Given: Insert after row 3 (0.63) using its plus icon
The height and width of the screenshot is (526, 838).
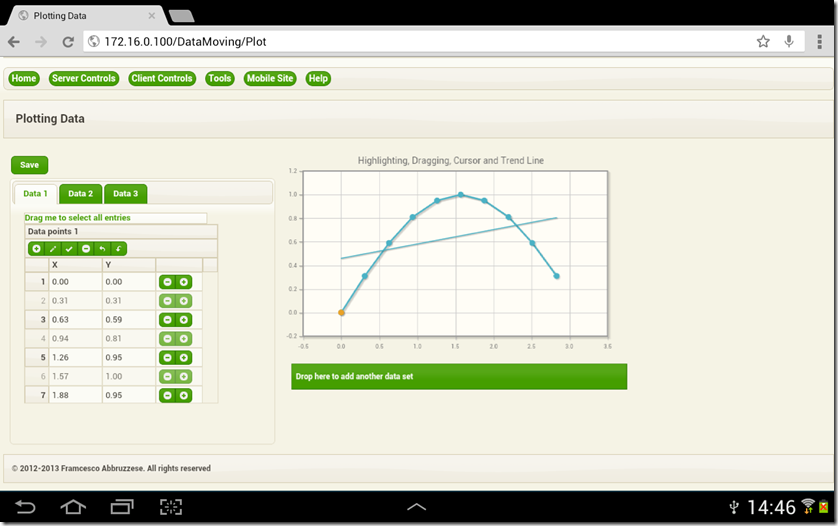Looking at the screenshot, I should 184,320.
